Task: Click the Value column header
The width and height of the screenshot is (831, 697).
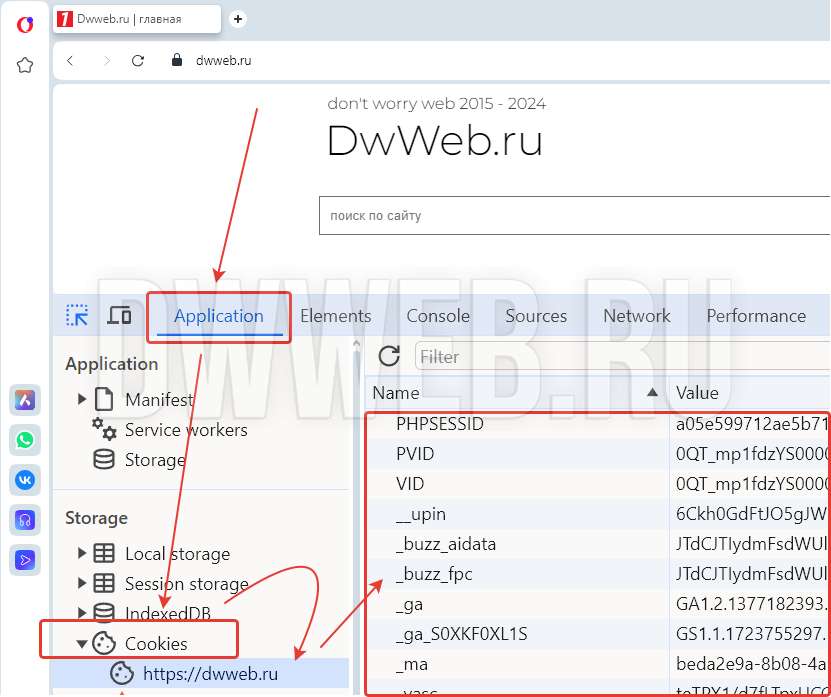Action: [x=750, y=393]
